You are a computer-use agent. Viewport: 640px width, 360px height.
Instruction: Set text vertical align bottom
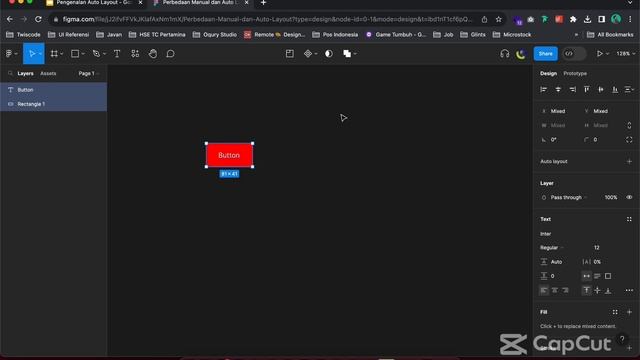pyautogui.click(x=608, y=290)
